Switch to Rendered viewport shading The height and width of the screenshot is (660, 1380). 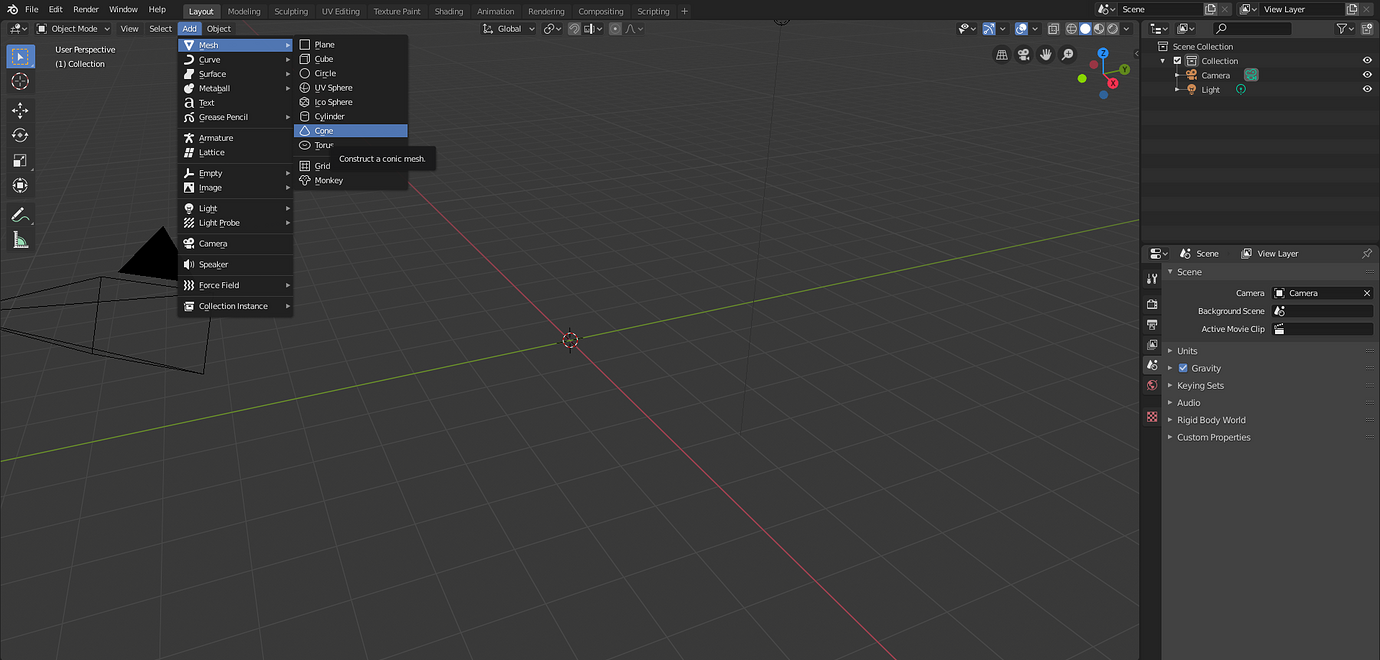click(1111, 29)
